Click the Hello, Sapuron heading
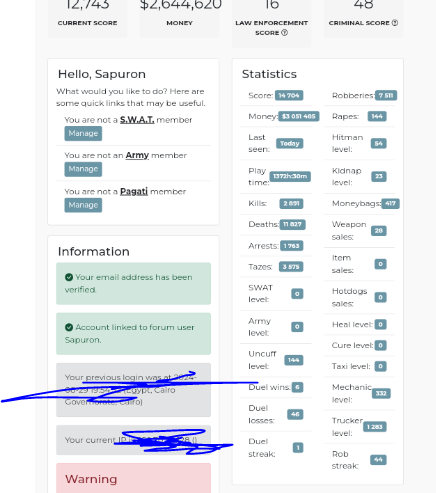The height and width of the screenshot is (493, 436). coord(102,74)
